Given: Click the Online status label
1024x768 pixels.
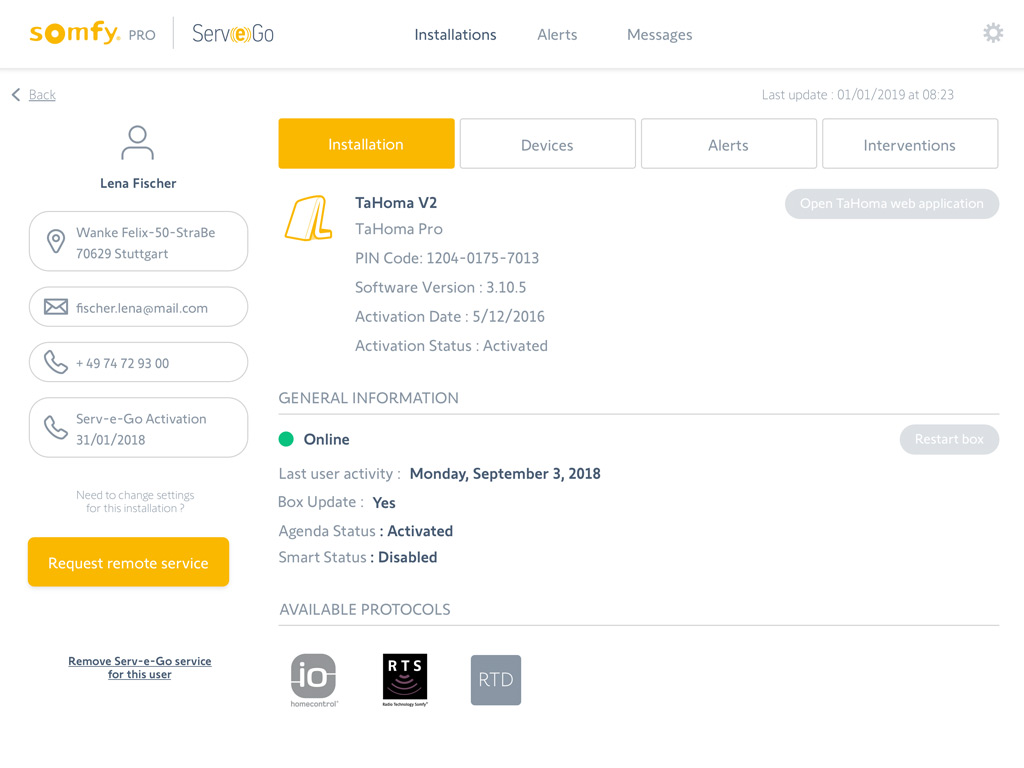Looking at the screenshot, I should point(327,440).
